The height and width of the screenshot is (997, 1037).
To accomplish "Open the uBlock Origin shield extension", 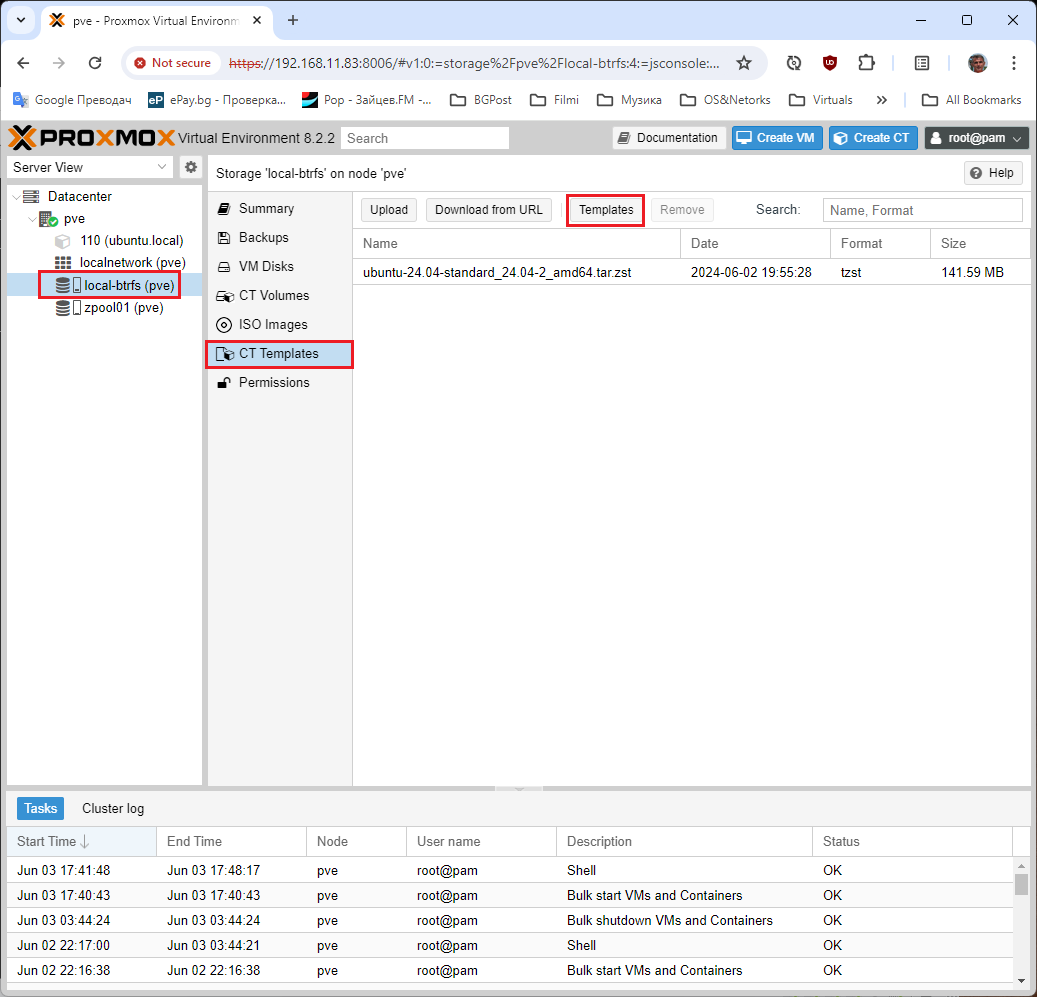I will [x=829, y=63].
